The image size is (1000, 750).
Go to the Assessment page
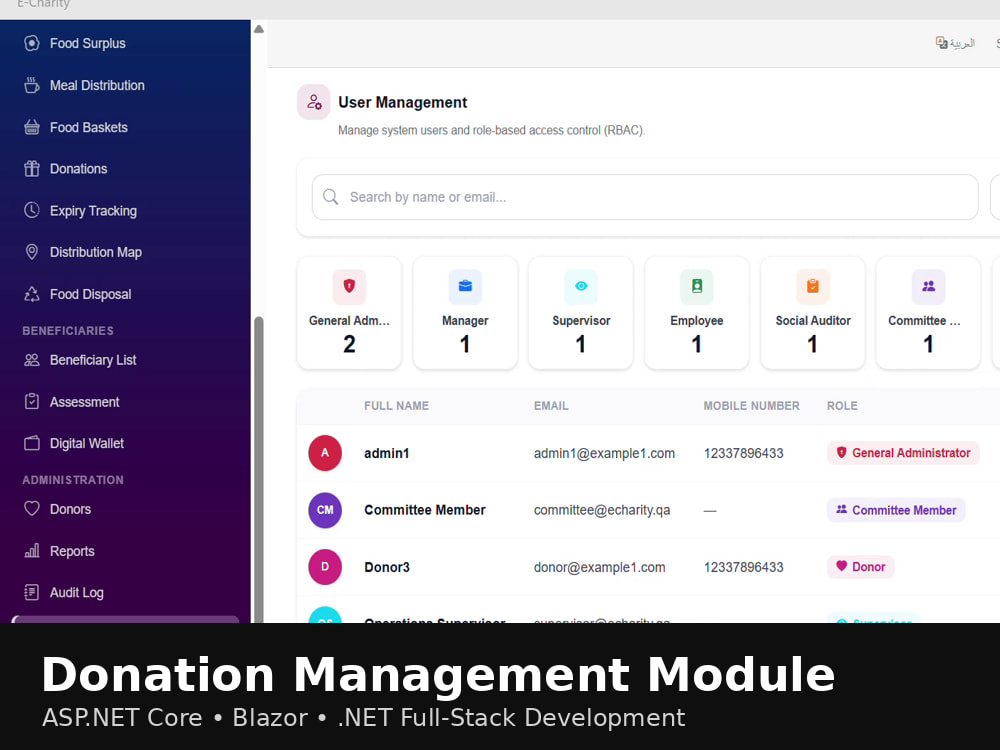(85, 402)
